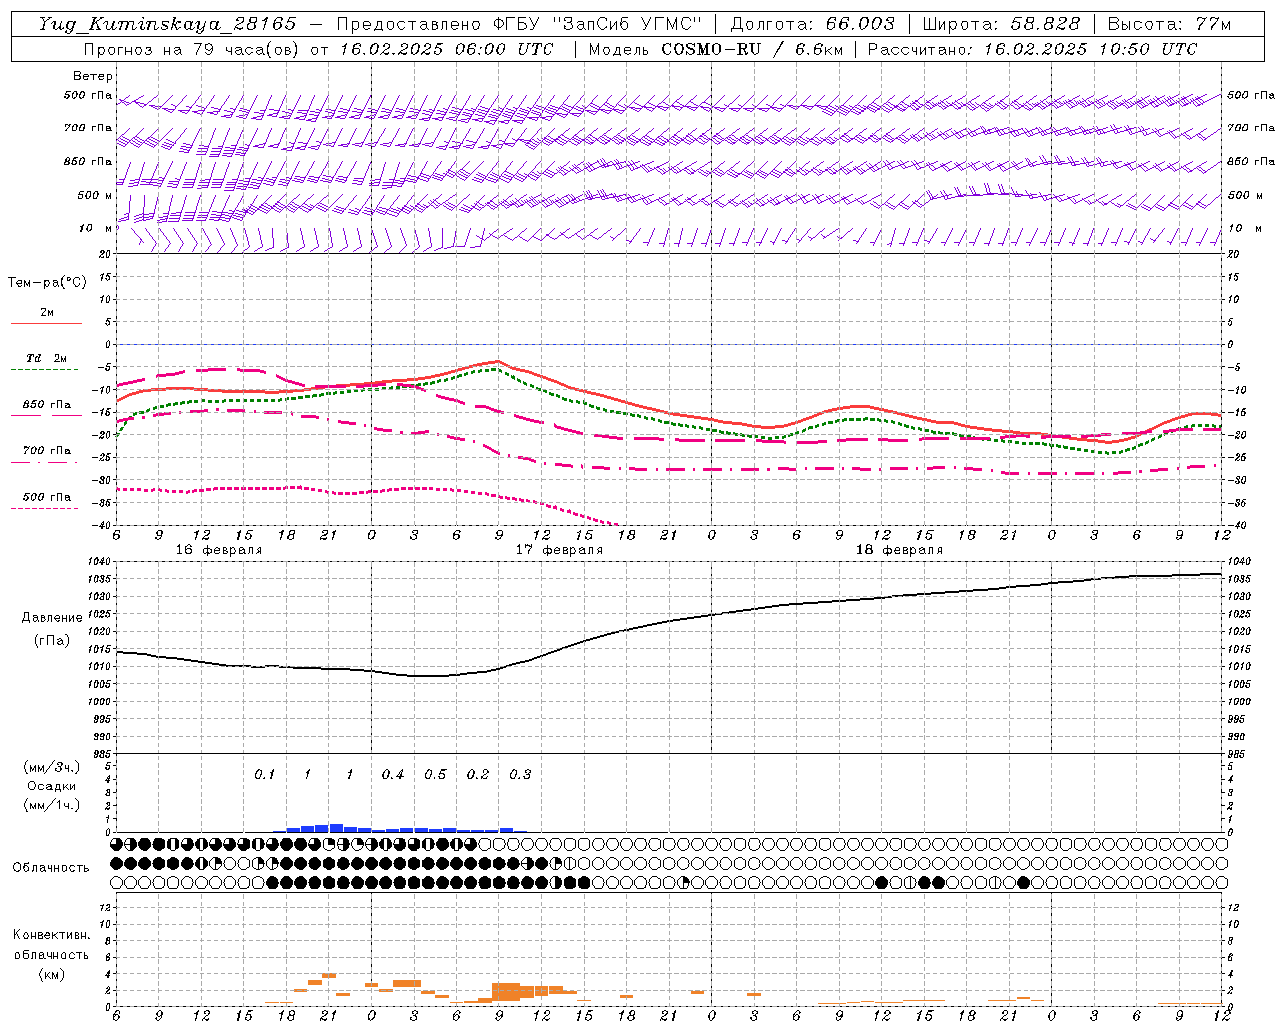Image resolution: width=1280 pixels, height=1024 pixels.
Task: Click the station title Yug_Kuminskaya_28165
Action: coord(167,24)
